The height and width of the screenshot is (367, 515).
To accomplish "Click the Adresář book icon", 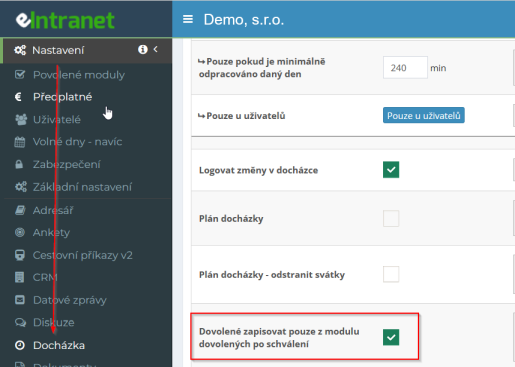I will click(20, 210).
